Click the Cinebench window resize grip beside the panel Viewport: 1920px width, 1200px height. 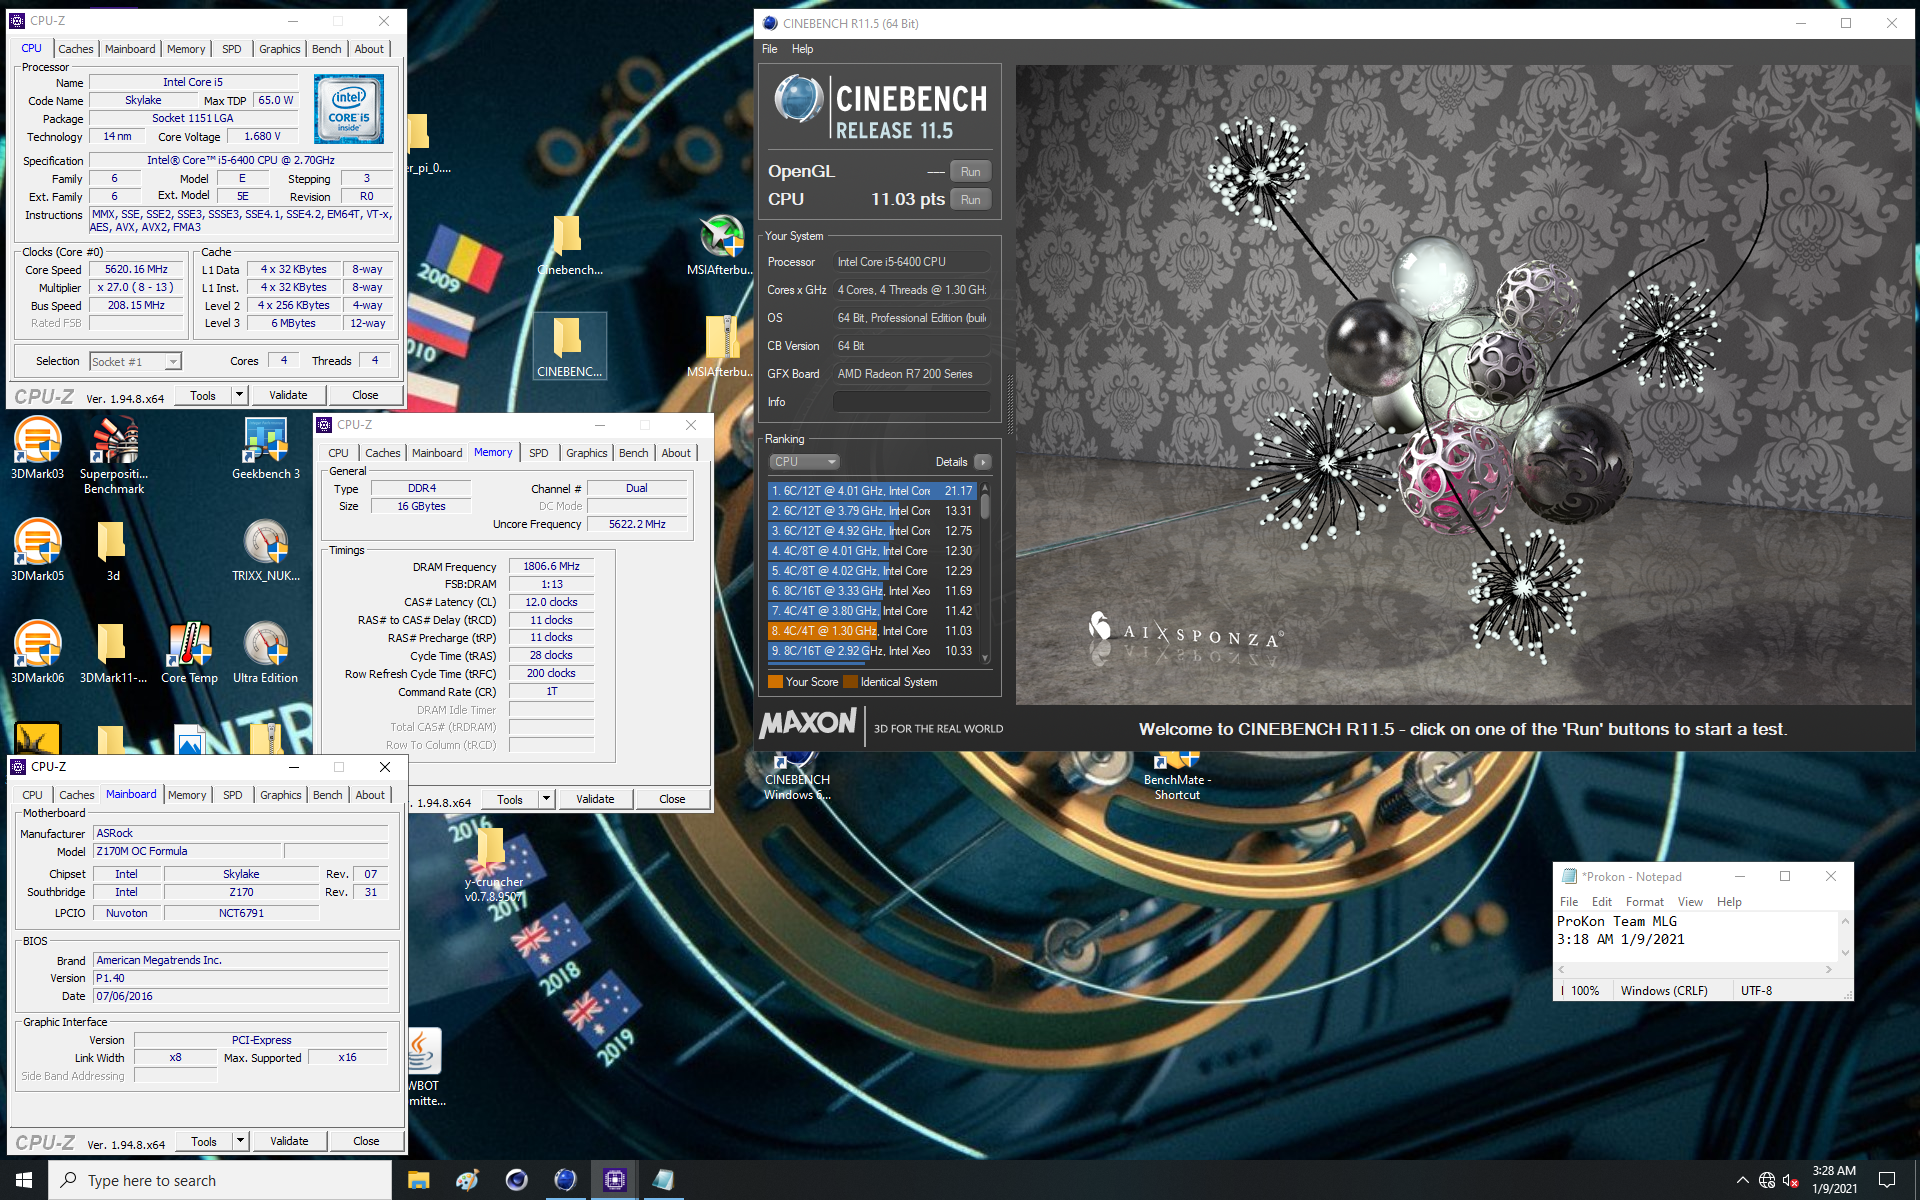(1009, 405)
